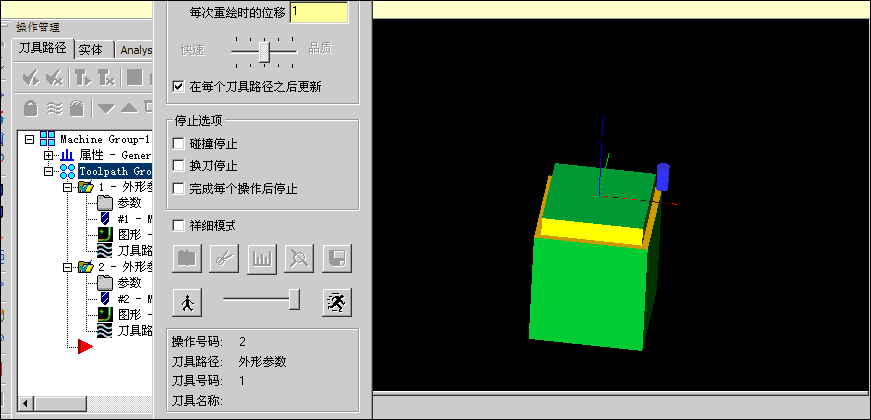This screenshot has width=871, height=420.
Task: Click the red insert arrow marker
Action: [85, 347]
